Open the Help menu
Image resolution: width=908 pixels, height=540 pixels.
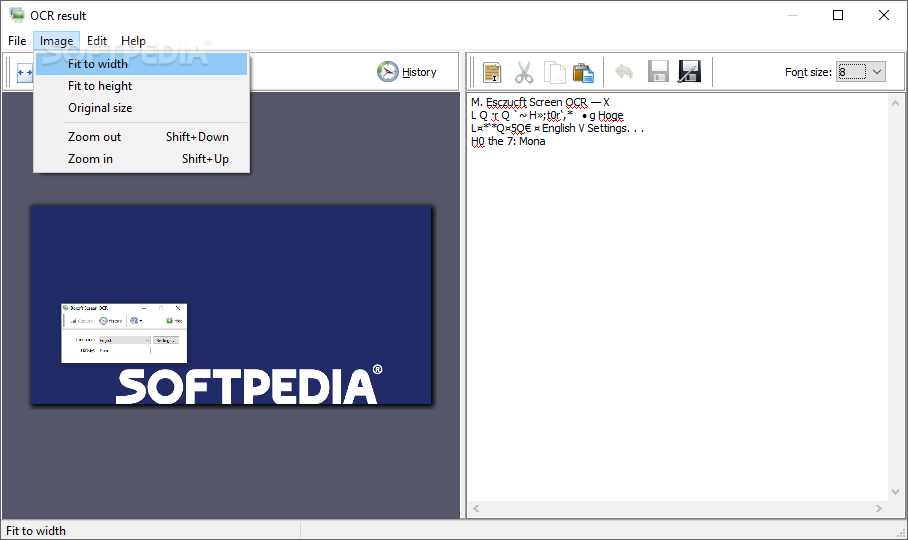point(133,41)
